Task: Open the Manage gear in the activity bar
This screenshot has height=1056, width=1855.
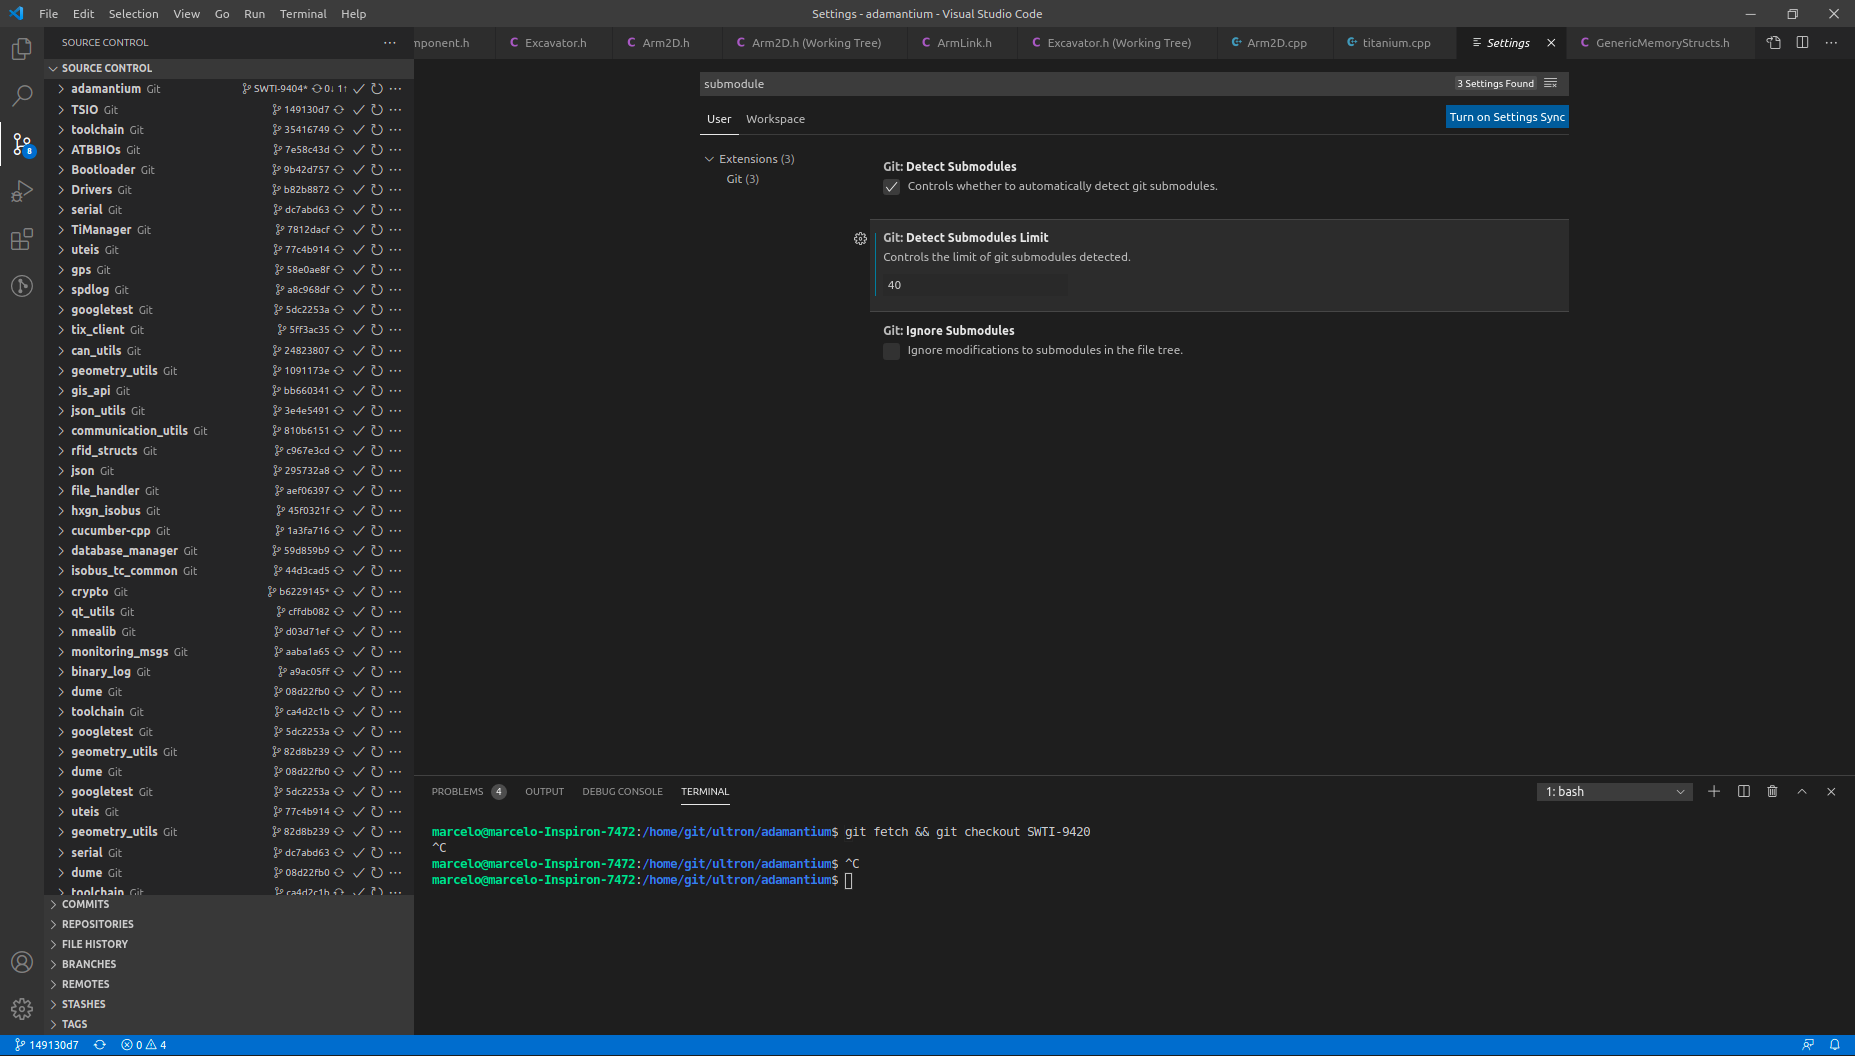Action: click(22, 1009)
